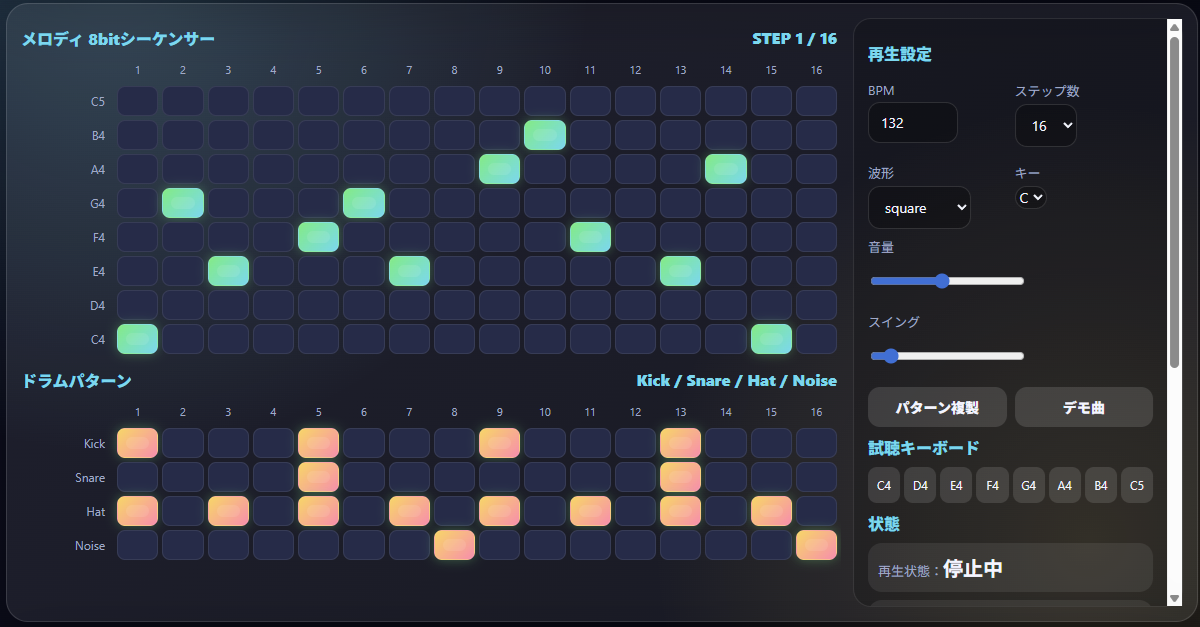Enable the C5 melody cell at step 1
Screen dimensions: 1200x627
137,101
